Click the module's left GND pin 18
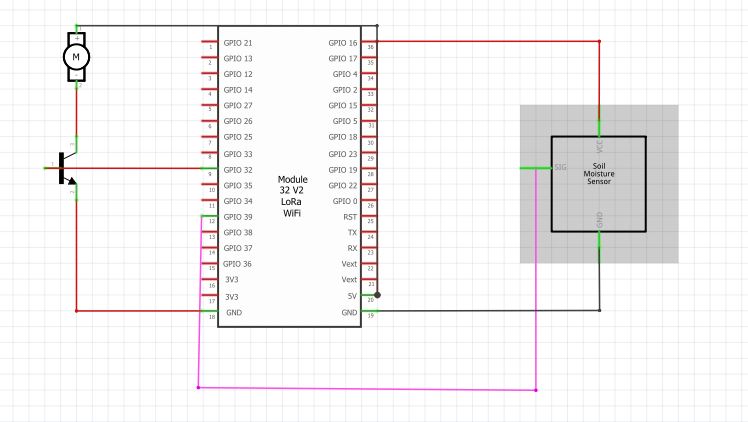Screen dimensions: 748x422 pos(209,311)
